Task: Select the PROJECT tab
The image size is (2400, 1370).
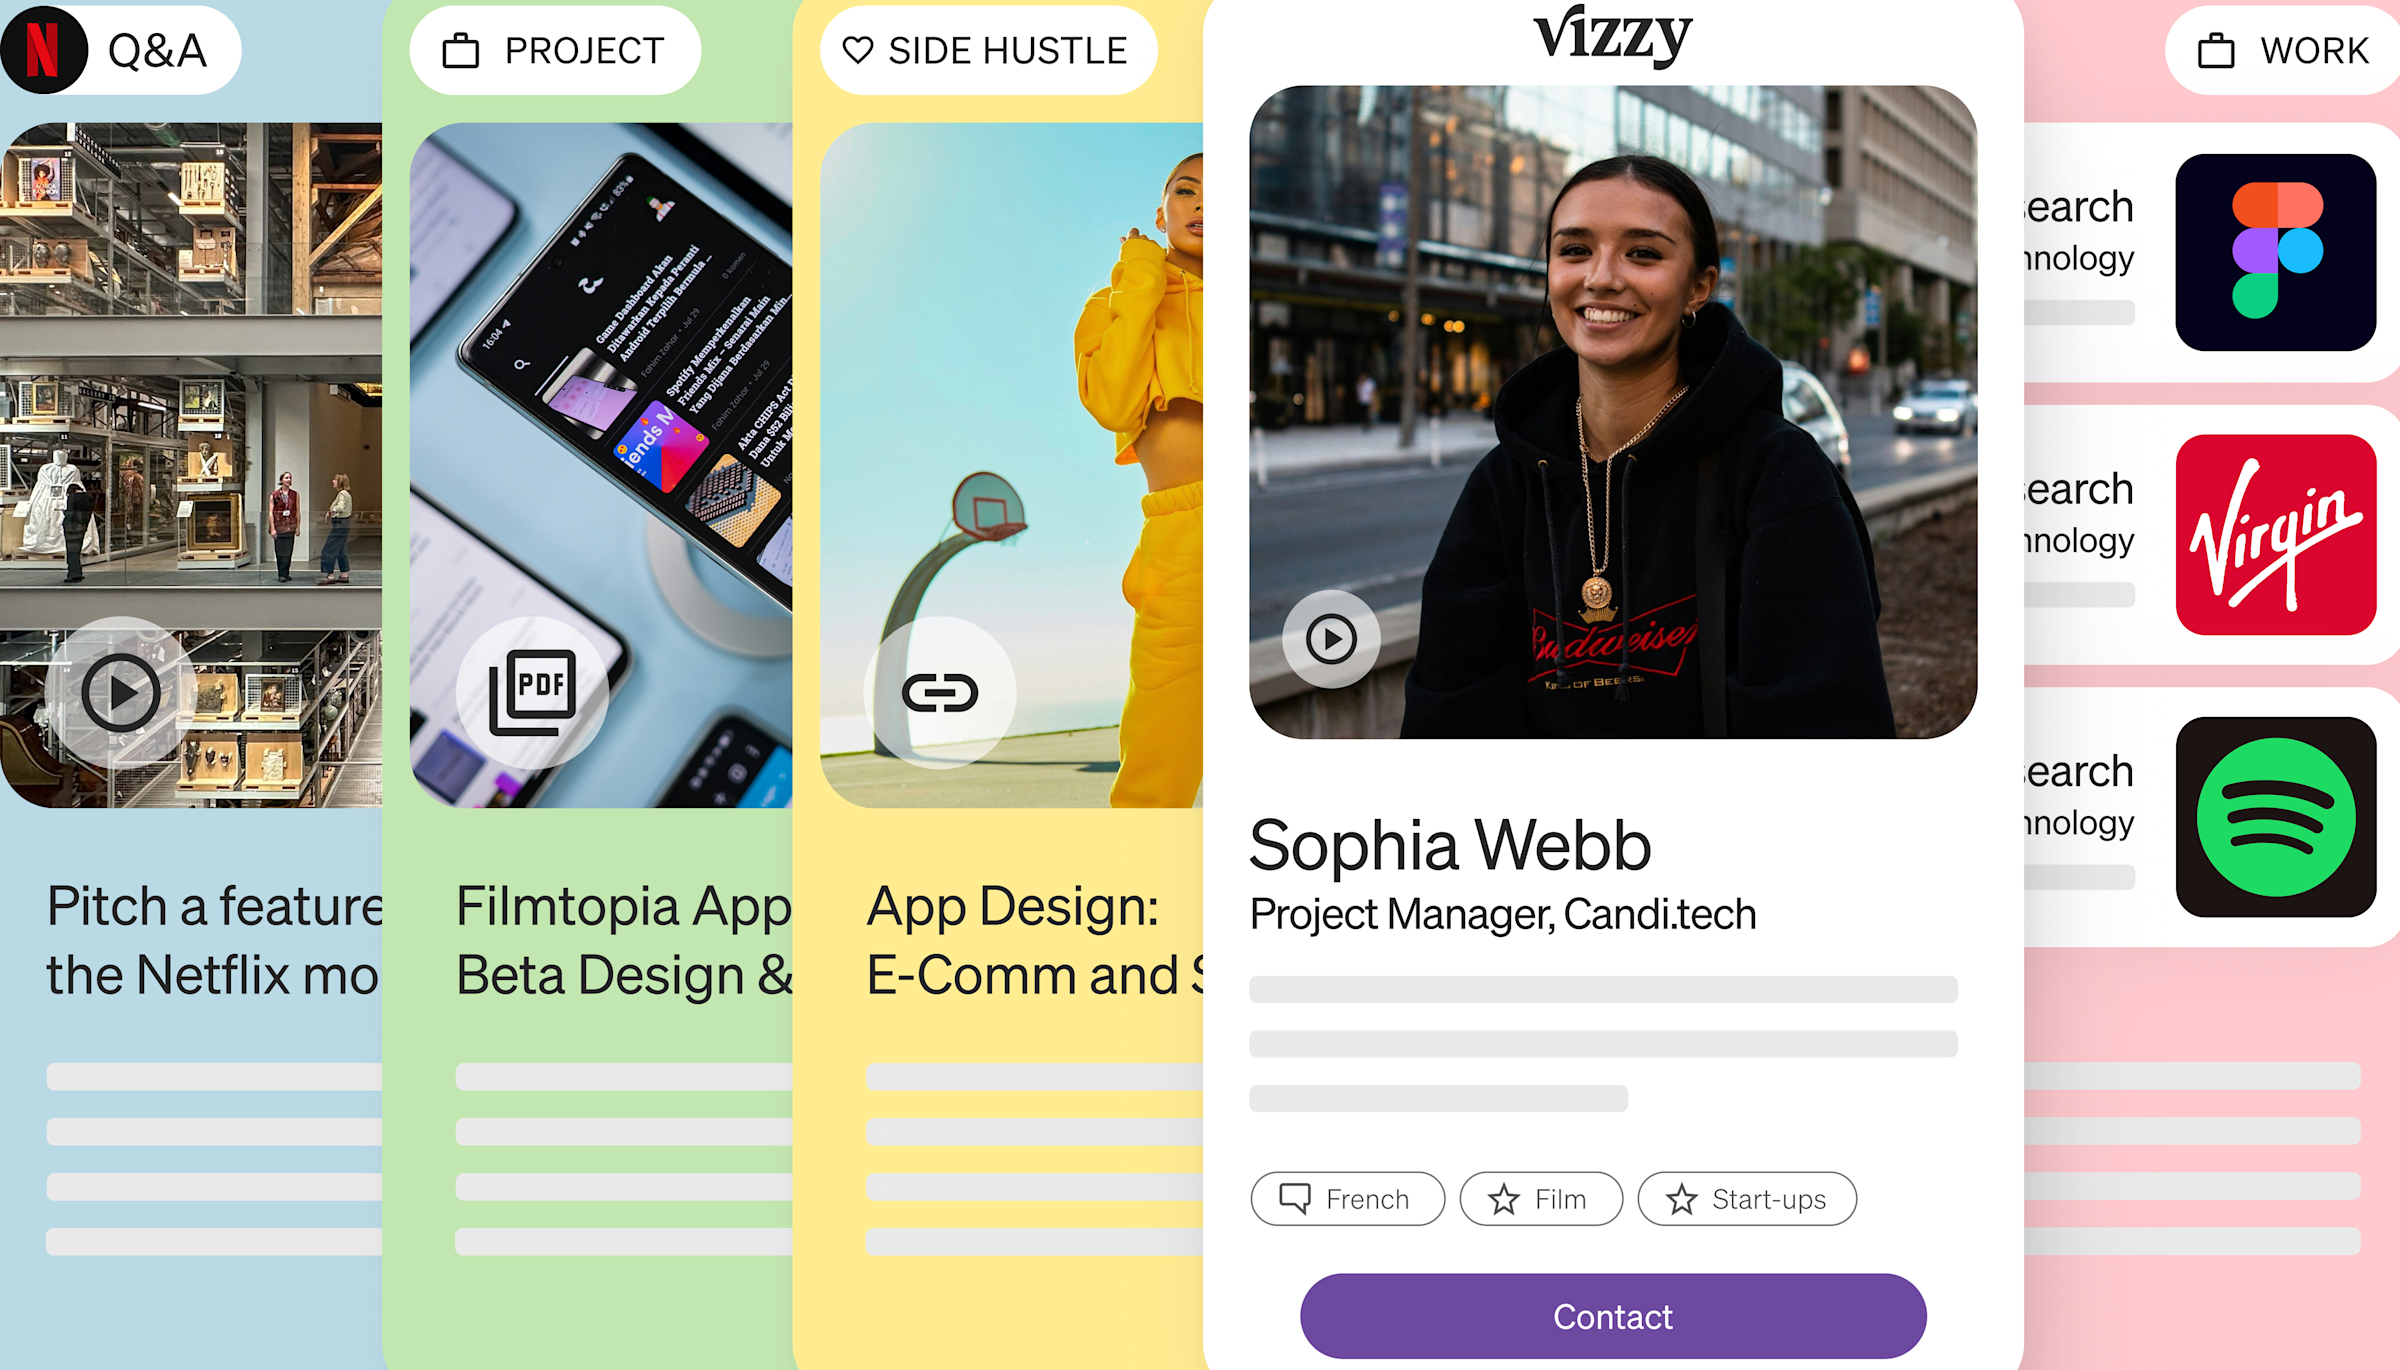Action: (x=555, y=50)
